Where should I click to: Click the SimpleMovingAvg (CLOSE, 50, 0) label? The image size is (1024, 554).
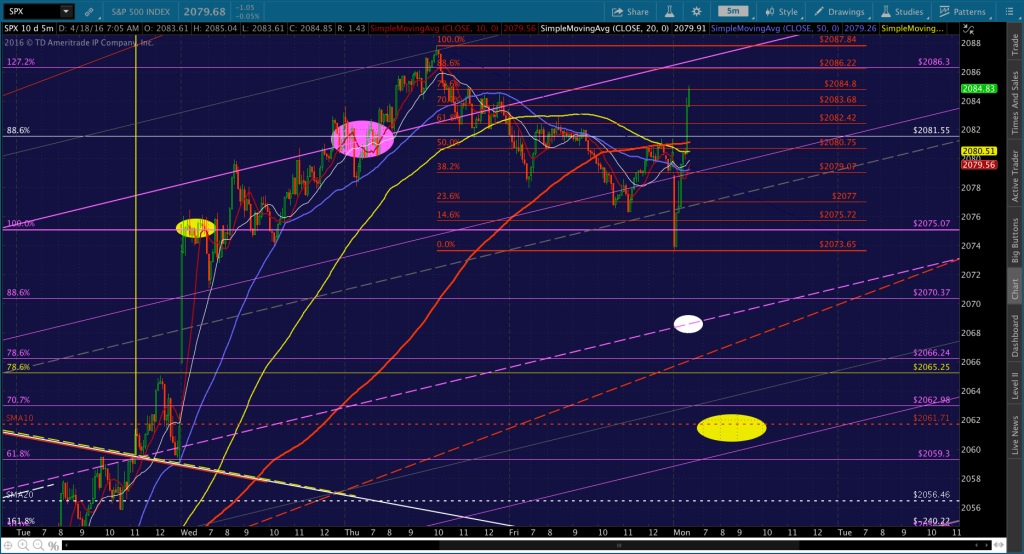pos(775,29)
